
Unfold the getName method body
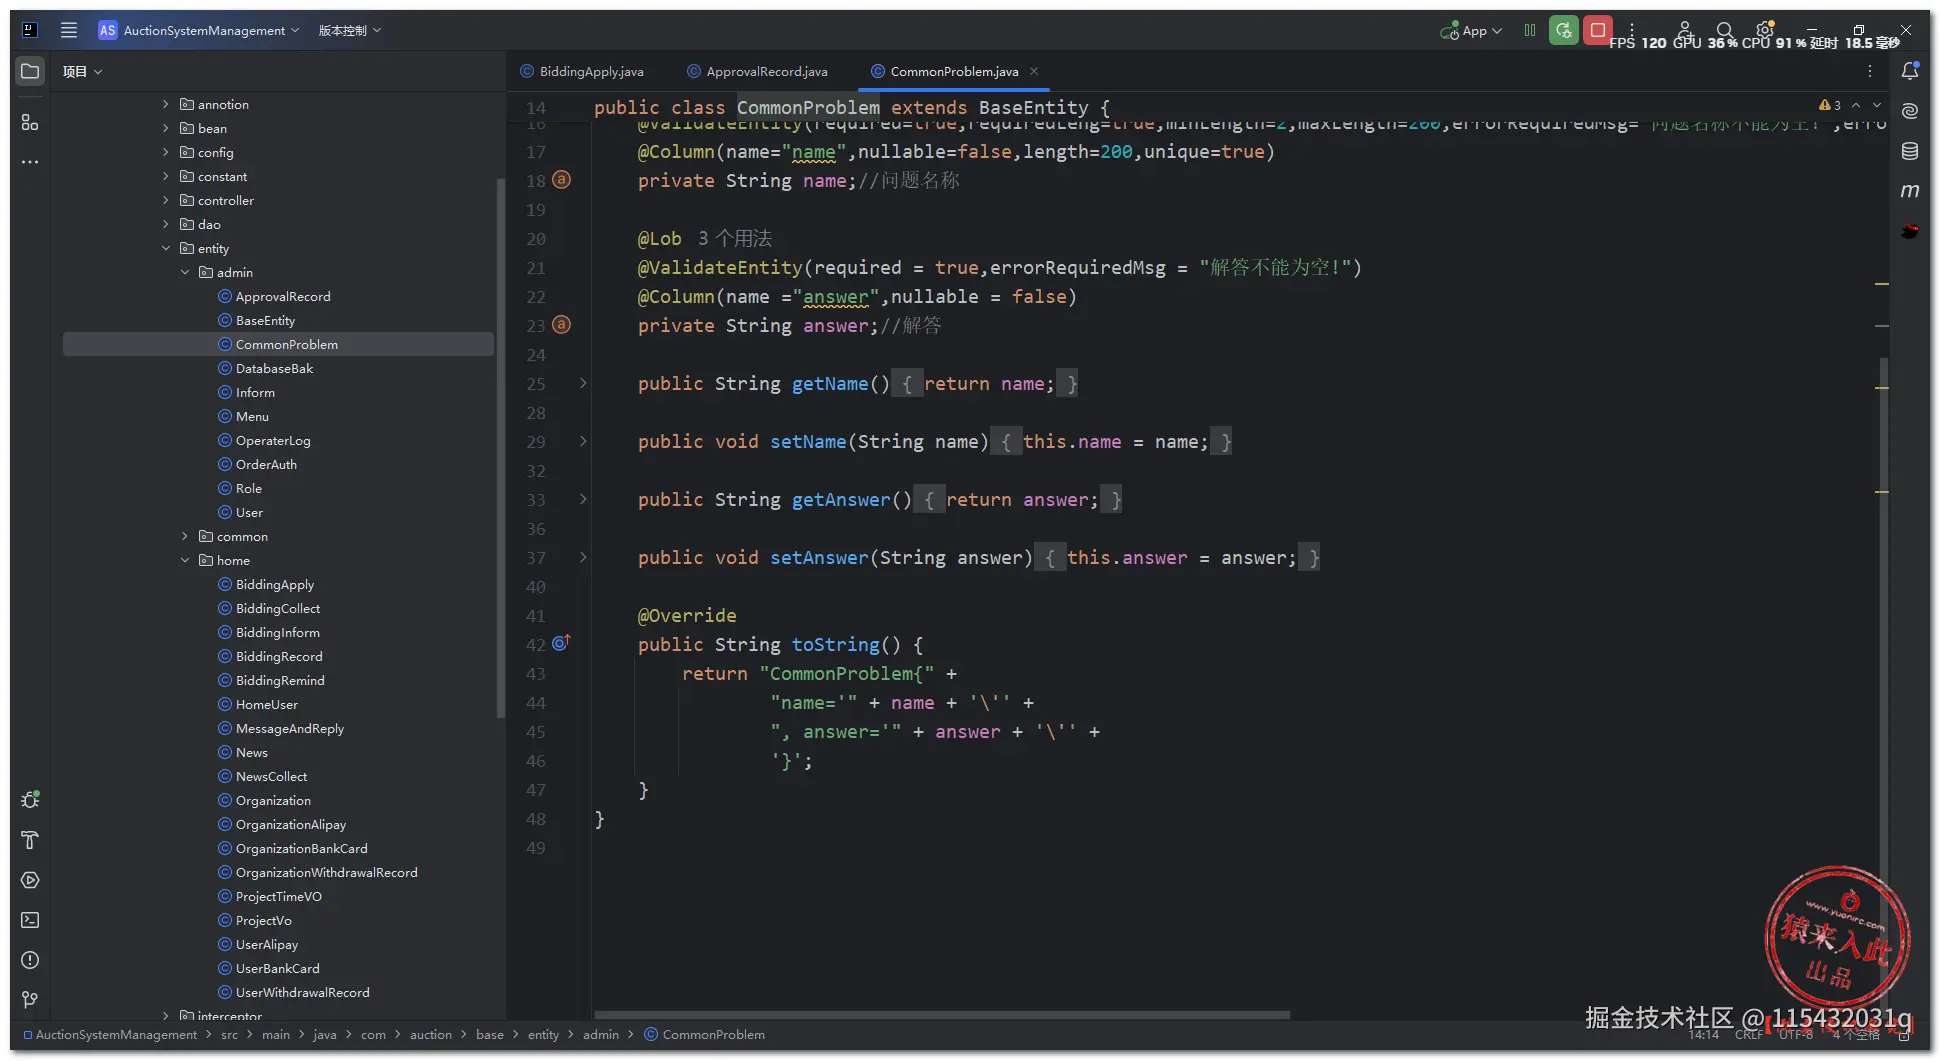[583, 384]
